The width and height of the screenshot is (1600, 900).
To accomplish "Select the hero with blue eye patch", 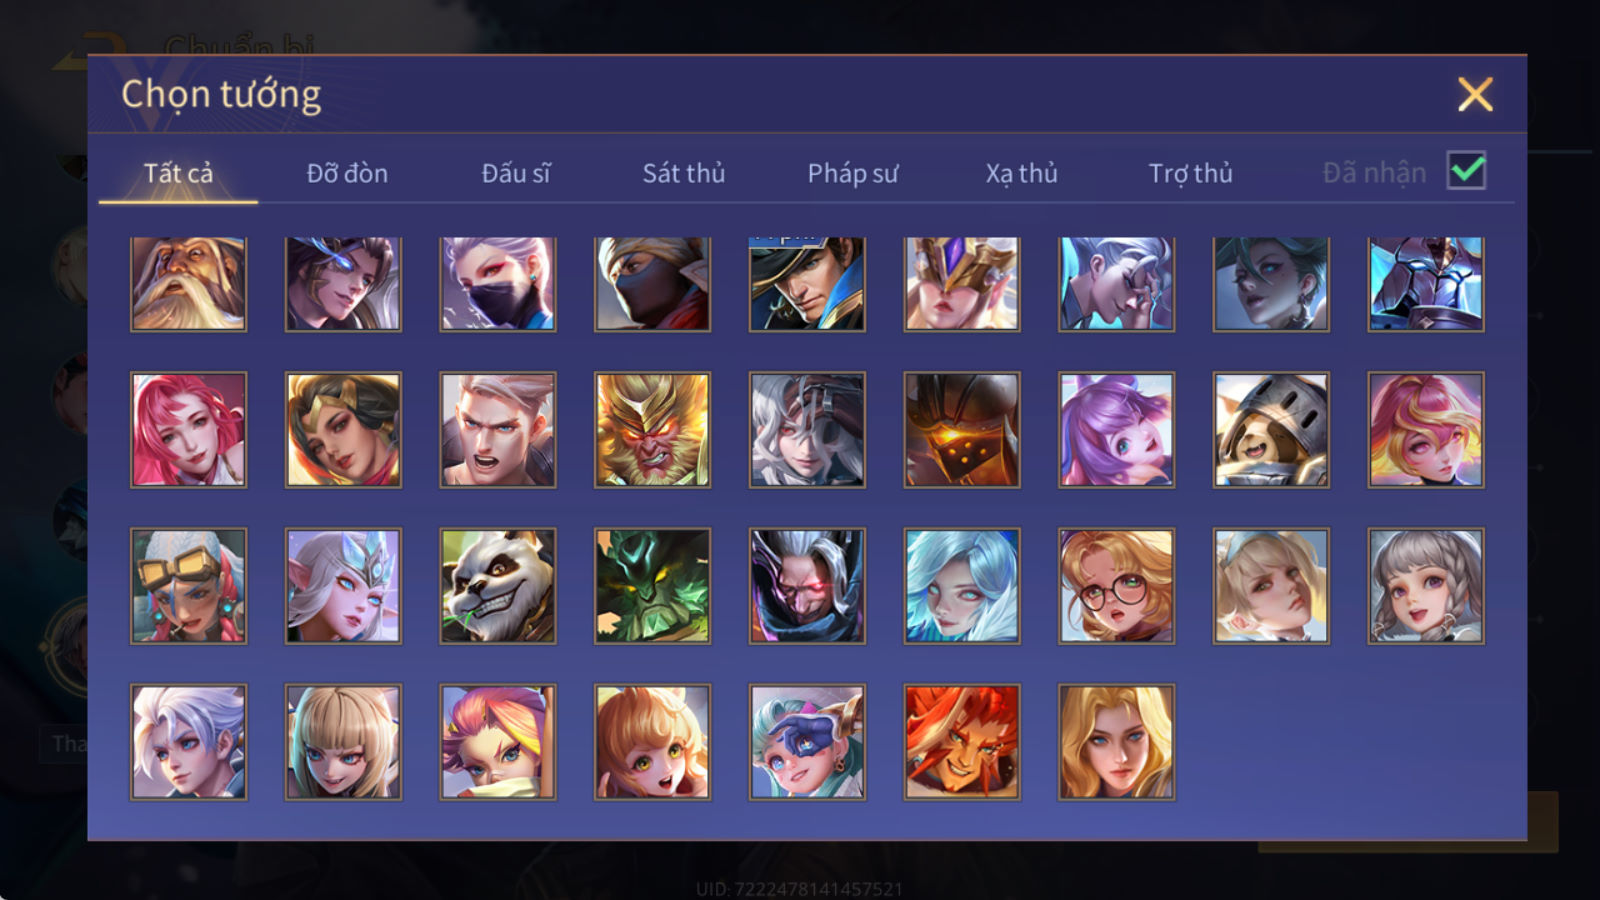I will 807,742.
